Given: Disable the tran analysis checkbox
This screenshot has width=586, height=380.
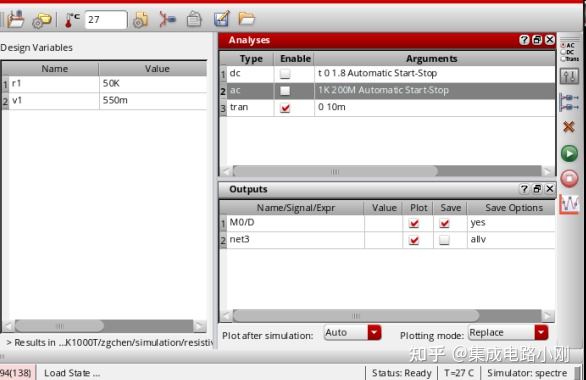Looking at the screenshot, I should pos(285,108).
